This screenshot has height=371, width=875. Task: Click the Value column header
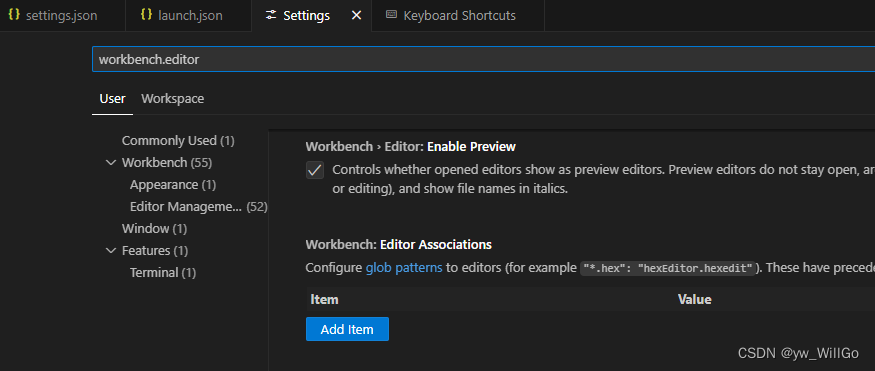pyautogui.click(x=695, y=300)
